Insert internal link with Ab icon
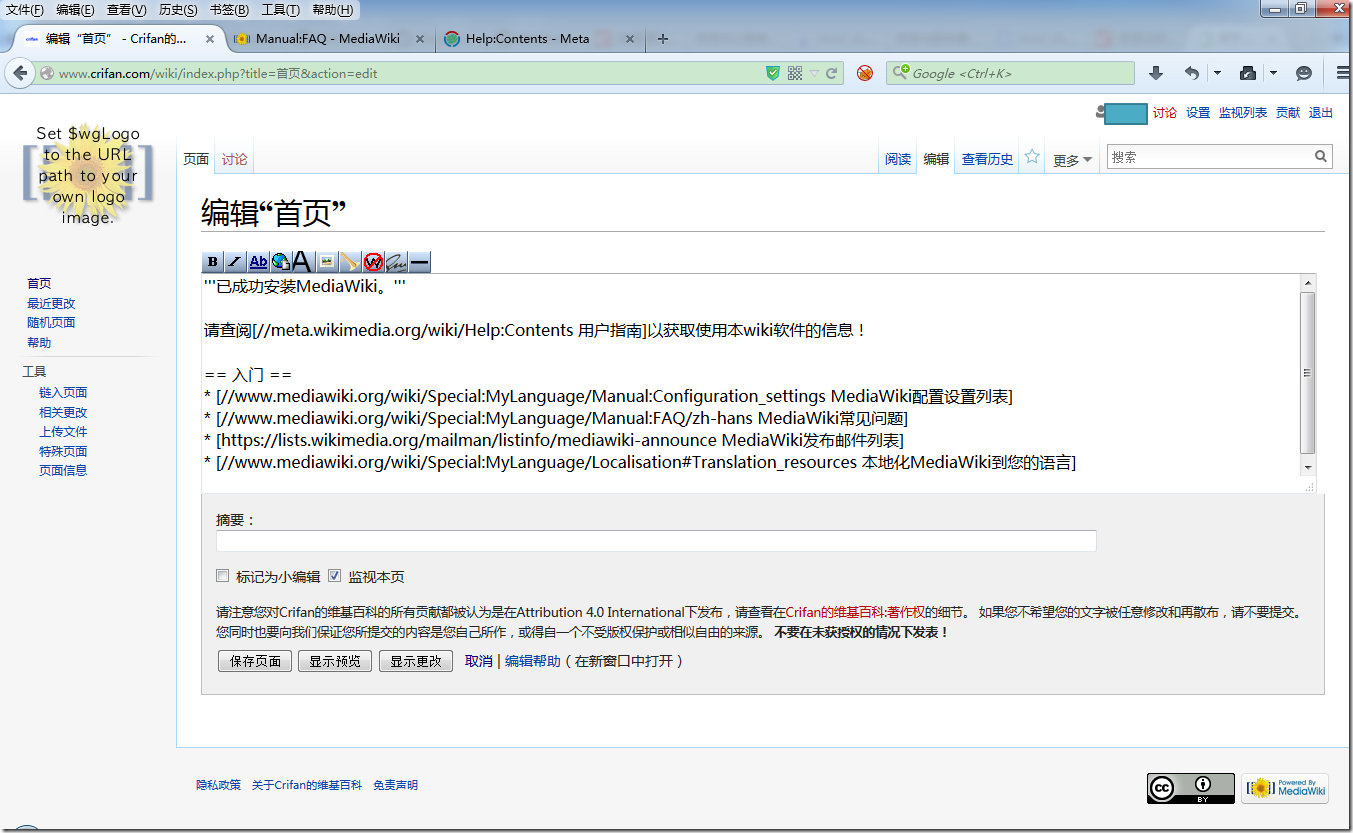This screenshot has height=833, width=1353. click(x=258, y=262)
